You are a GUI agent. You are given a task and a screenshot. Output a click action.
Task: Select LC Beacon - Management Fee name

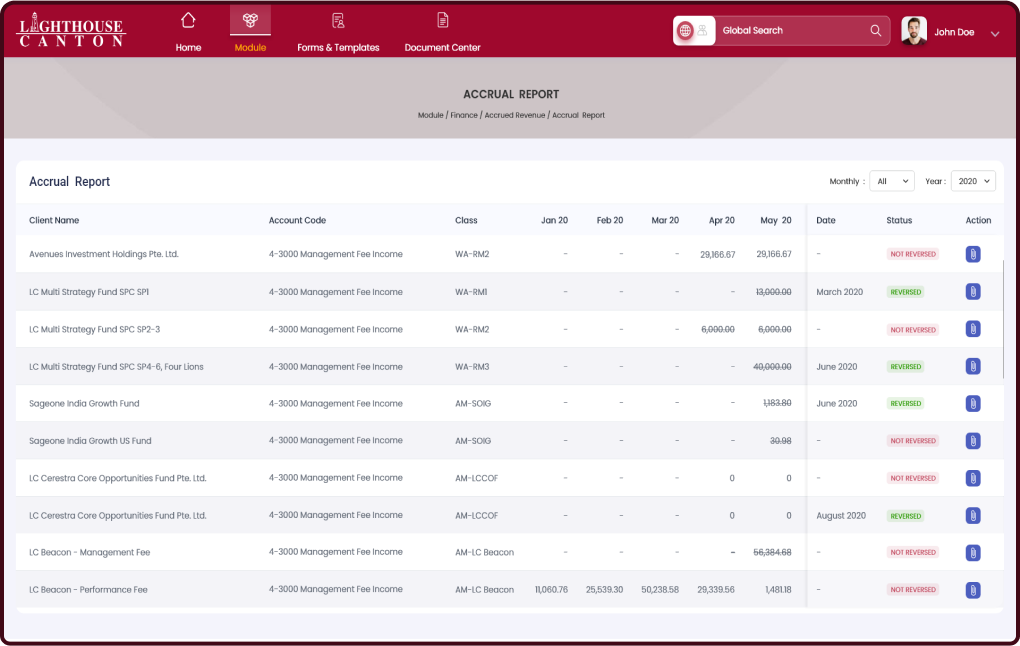89,553
